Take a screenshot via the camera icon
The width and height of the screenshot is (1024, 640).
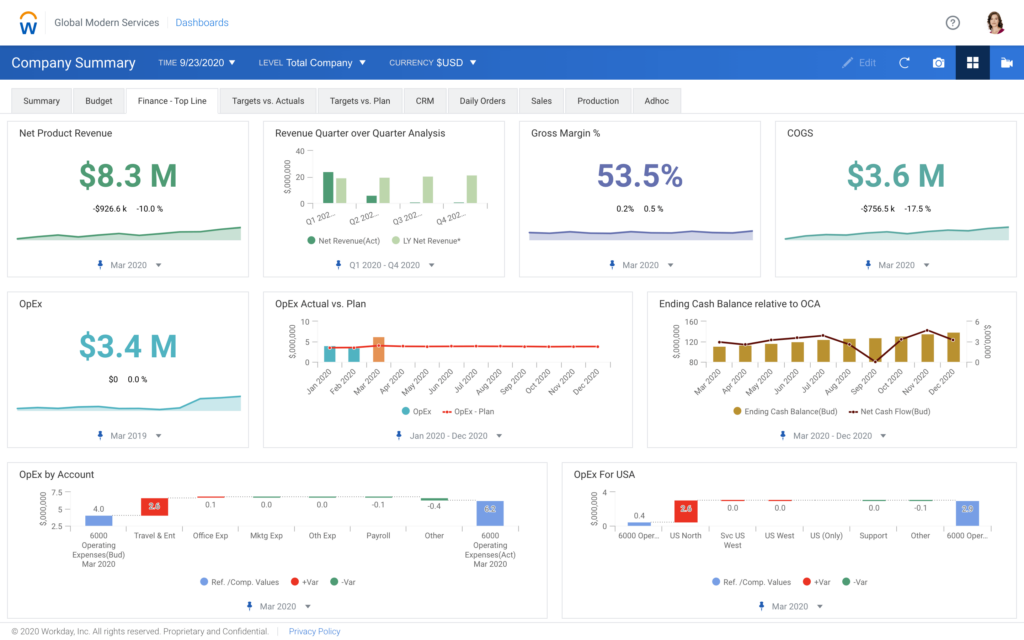(x=938, y=62)
